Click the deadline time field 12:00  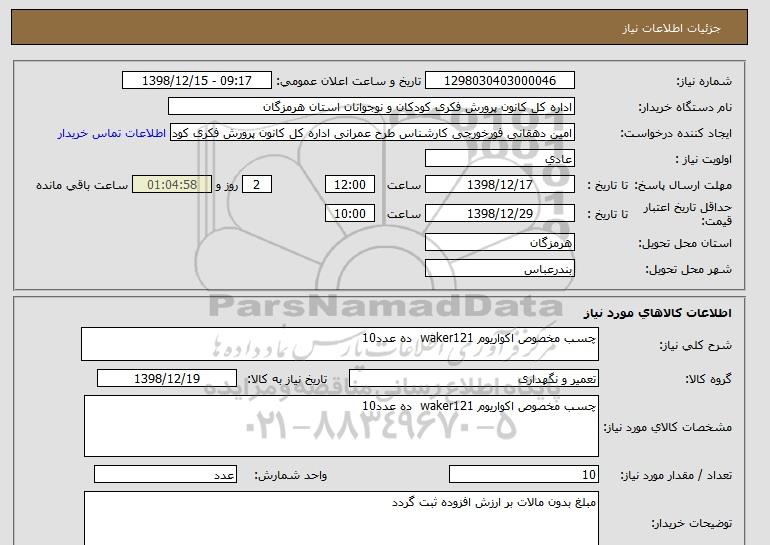350,185
